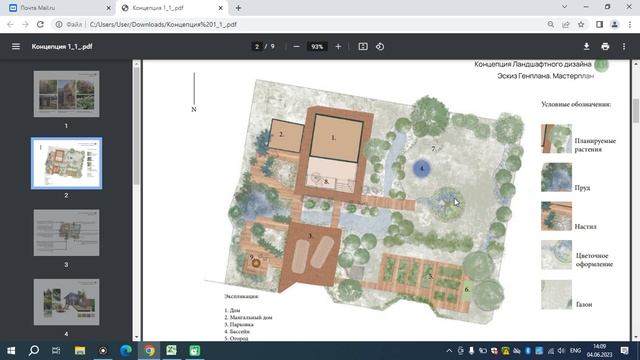Open the browser zoom magnifier in the address bar
640x360 pixels.
click(551, 24)
